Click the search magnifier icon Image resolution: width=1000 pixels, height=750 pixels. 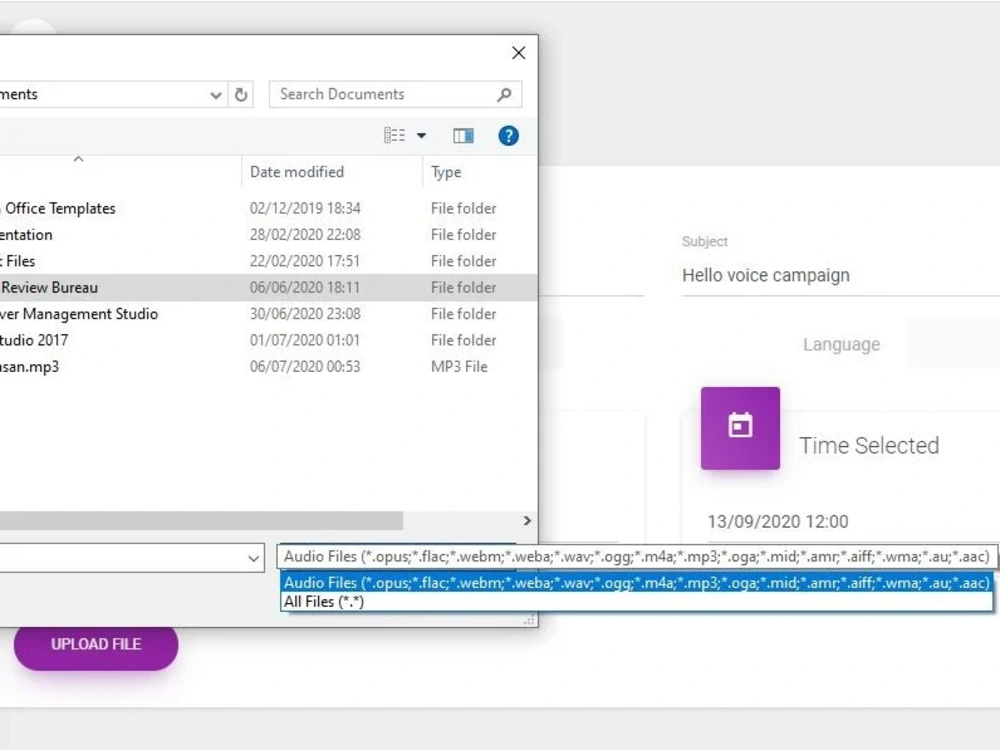(x=504, y=94)
